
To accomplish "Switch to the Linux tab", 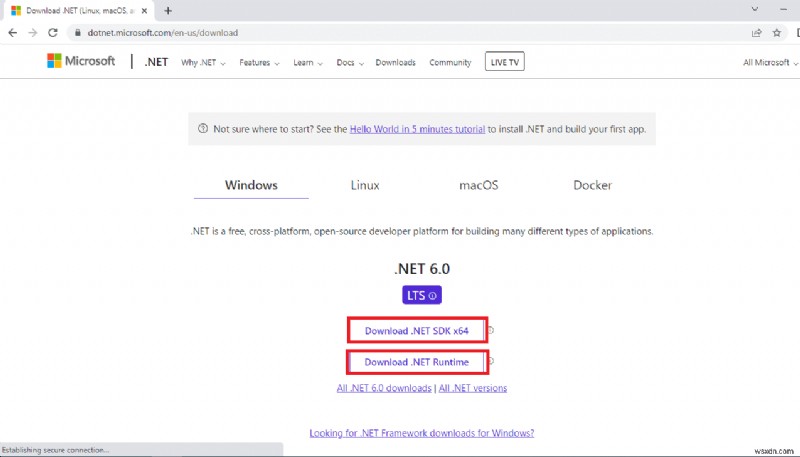I will (365, 185).
